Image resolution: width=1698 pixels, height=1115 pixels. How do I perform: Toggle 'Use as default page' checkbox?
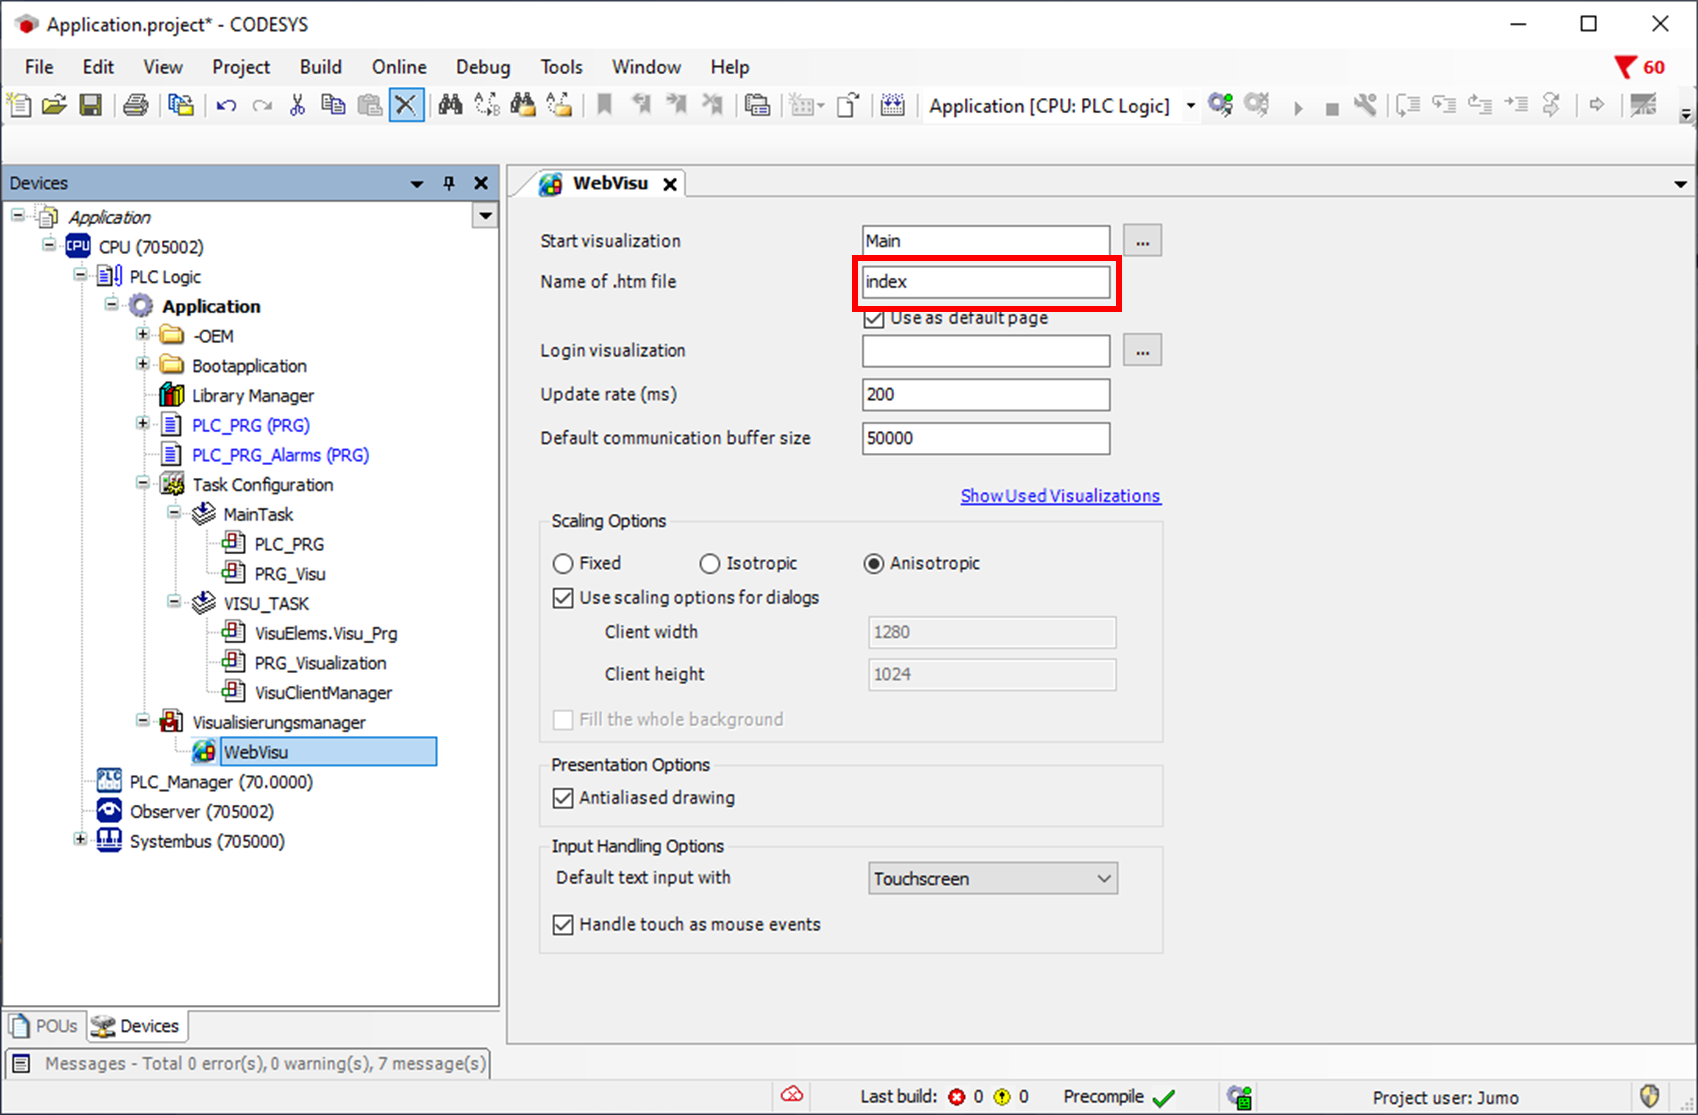pyautogui.click(x=874, y=318)
